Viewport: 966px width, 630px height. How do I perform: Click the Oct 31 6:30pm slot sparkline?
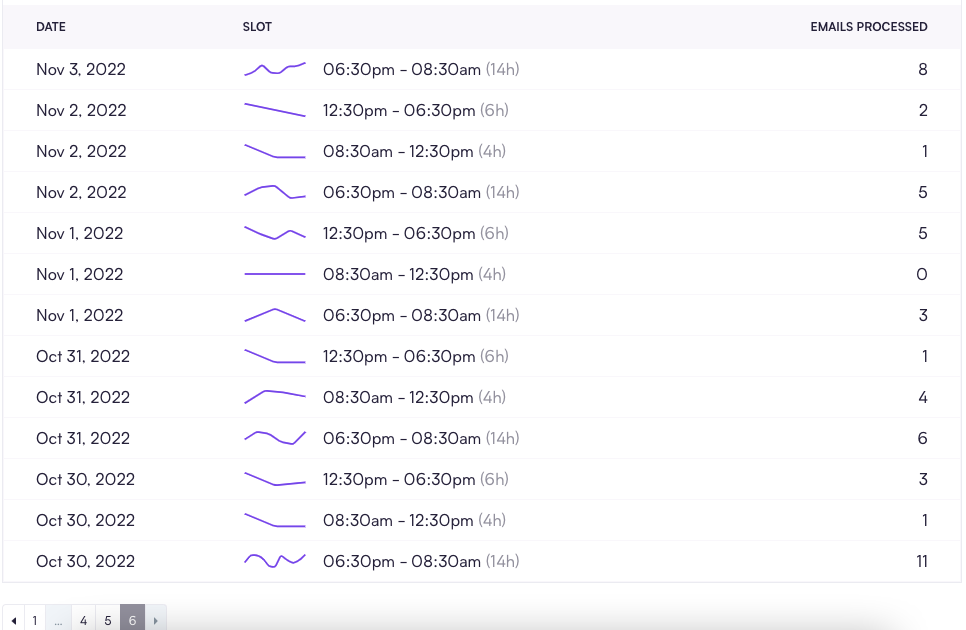pyautogui.click(x=275, y=438)
